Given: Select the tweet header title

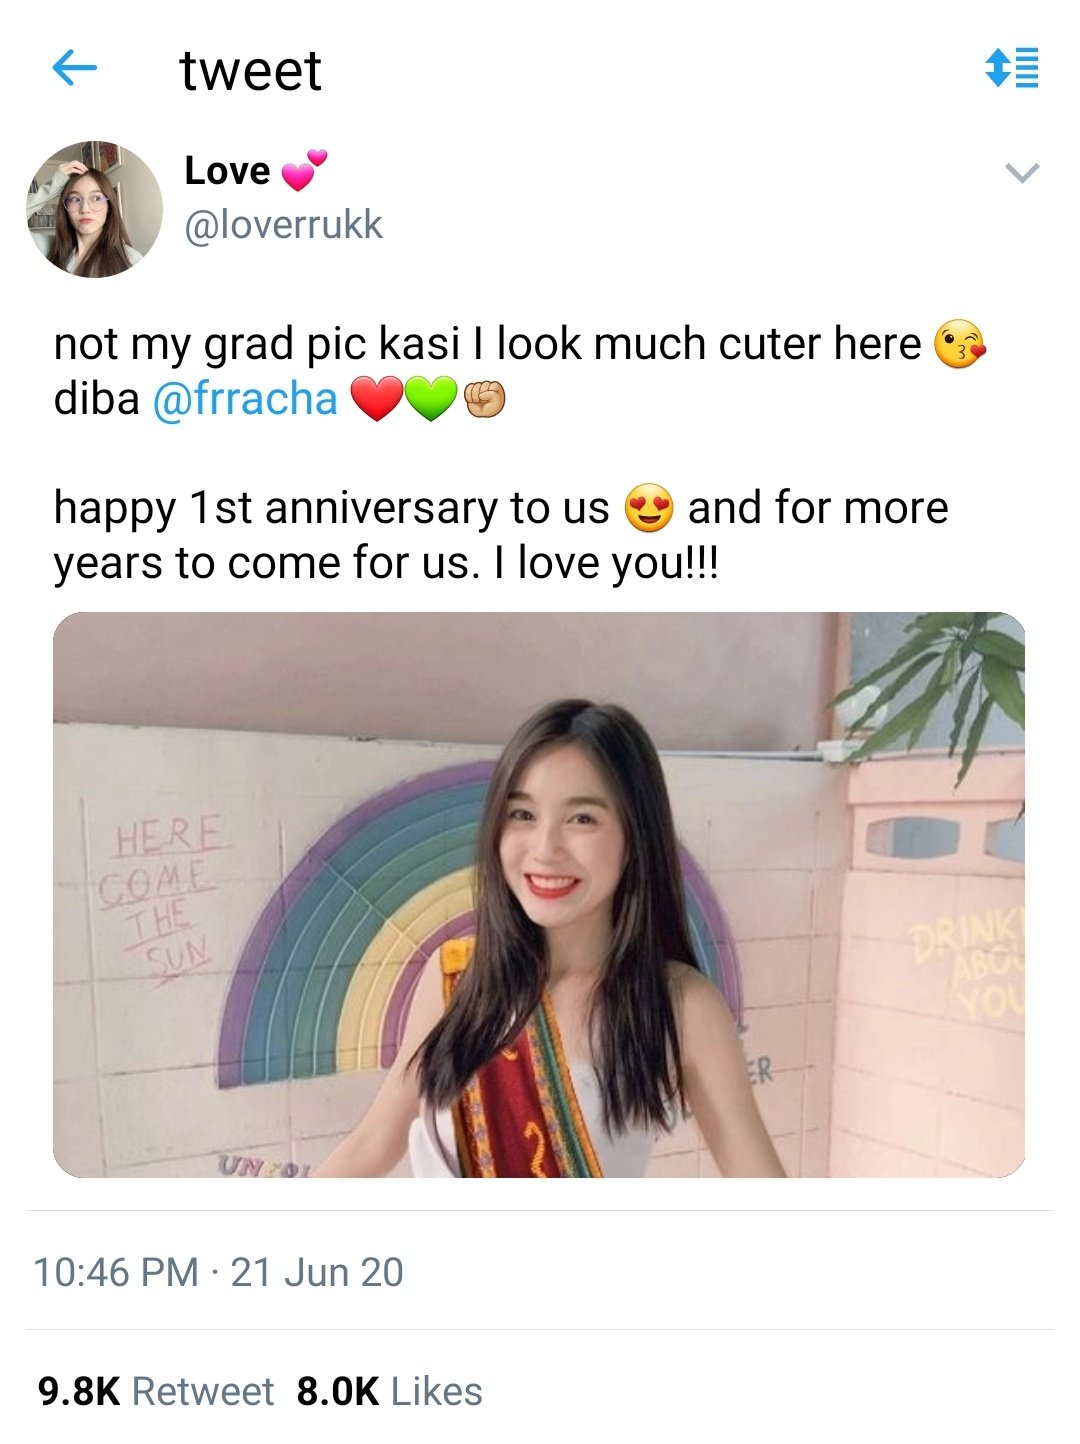Looking at the screenshot, I should pos(251,71).
